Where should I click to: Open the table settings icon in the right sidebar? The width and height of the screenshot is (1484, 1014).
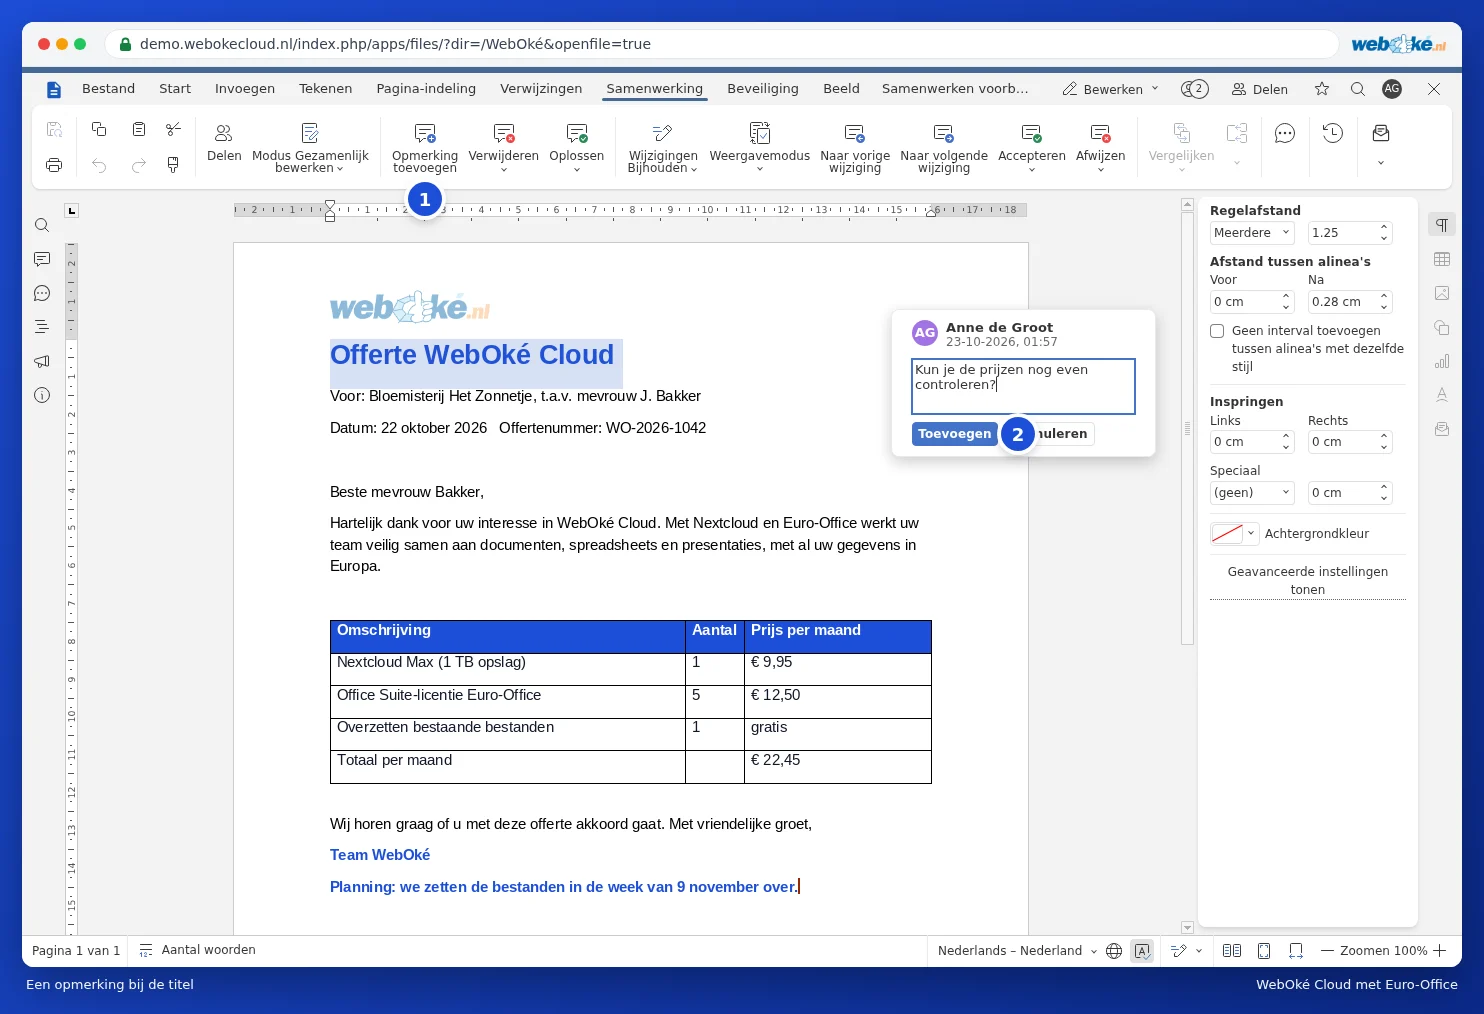point(1442,259)
